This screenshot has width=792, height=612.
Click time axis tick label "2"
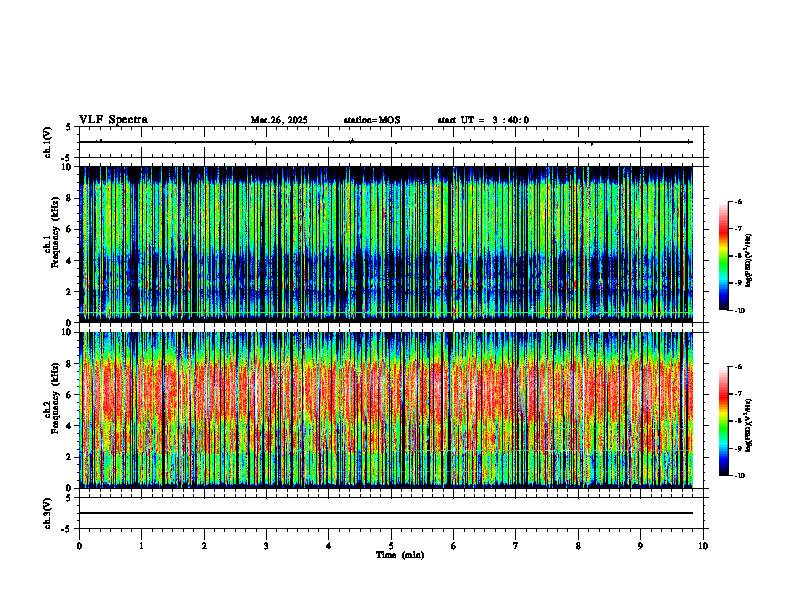[204, 546]
